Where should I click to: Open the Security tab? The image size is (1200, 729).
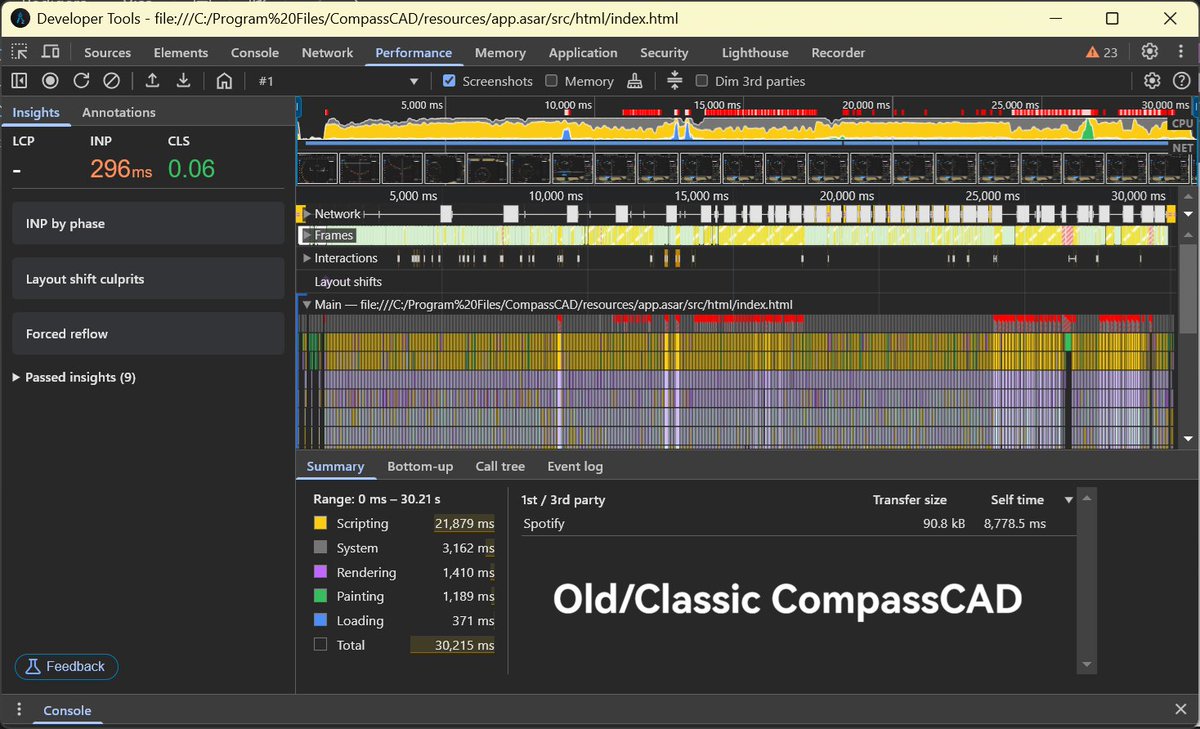tap(664, 53)
